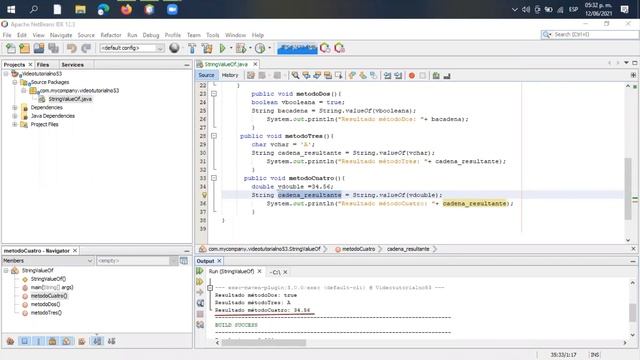This screenshot has height=360, width=640.
Task: Click the New File toolbar icon
Action: coord(11,48)
